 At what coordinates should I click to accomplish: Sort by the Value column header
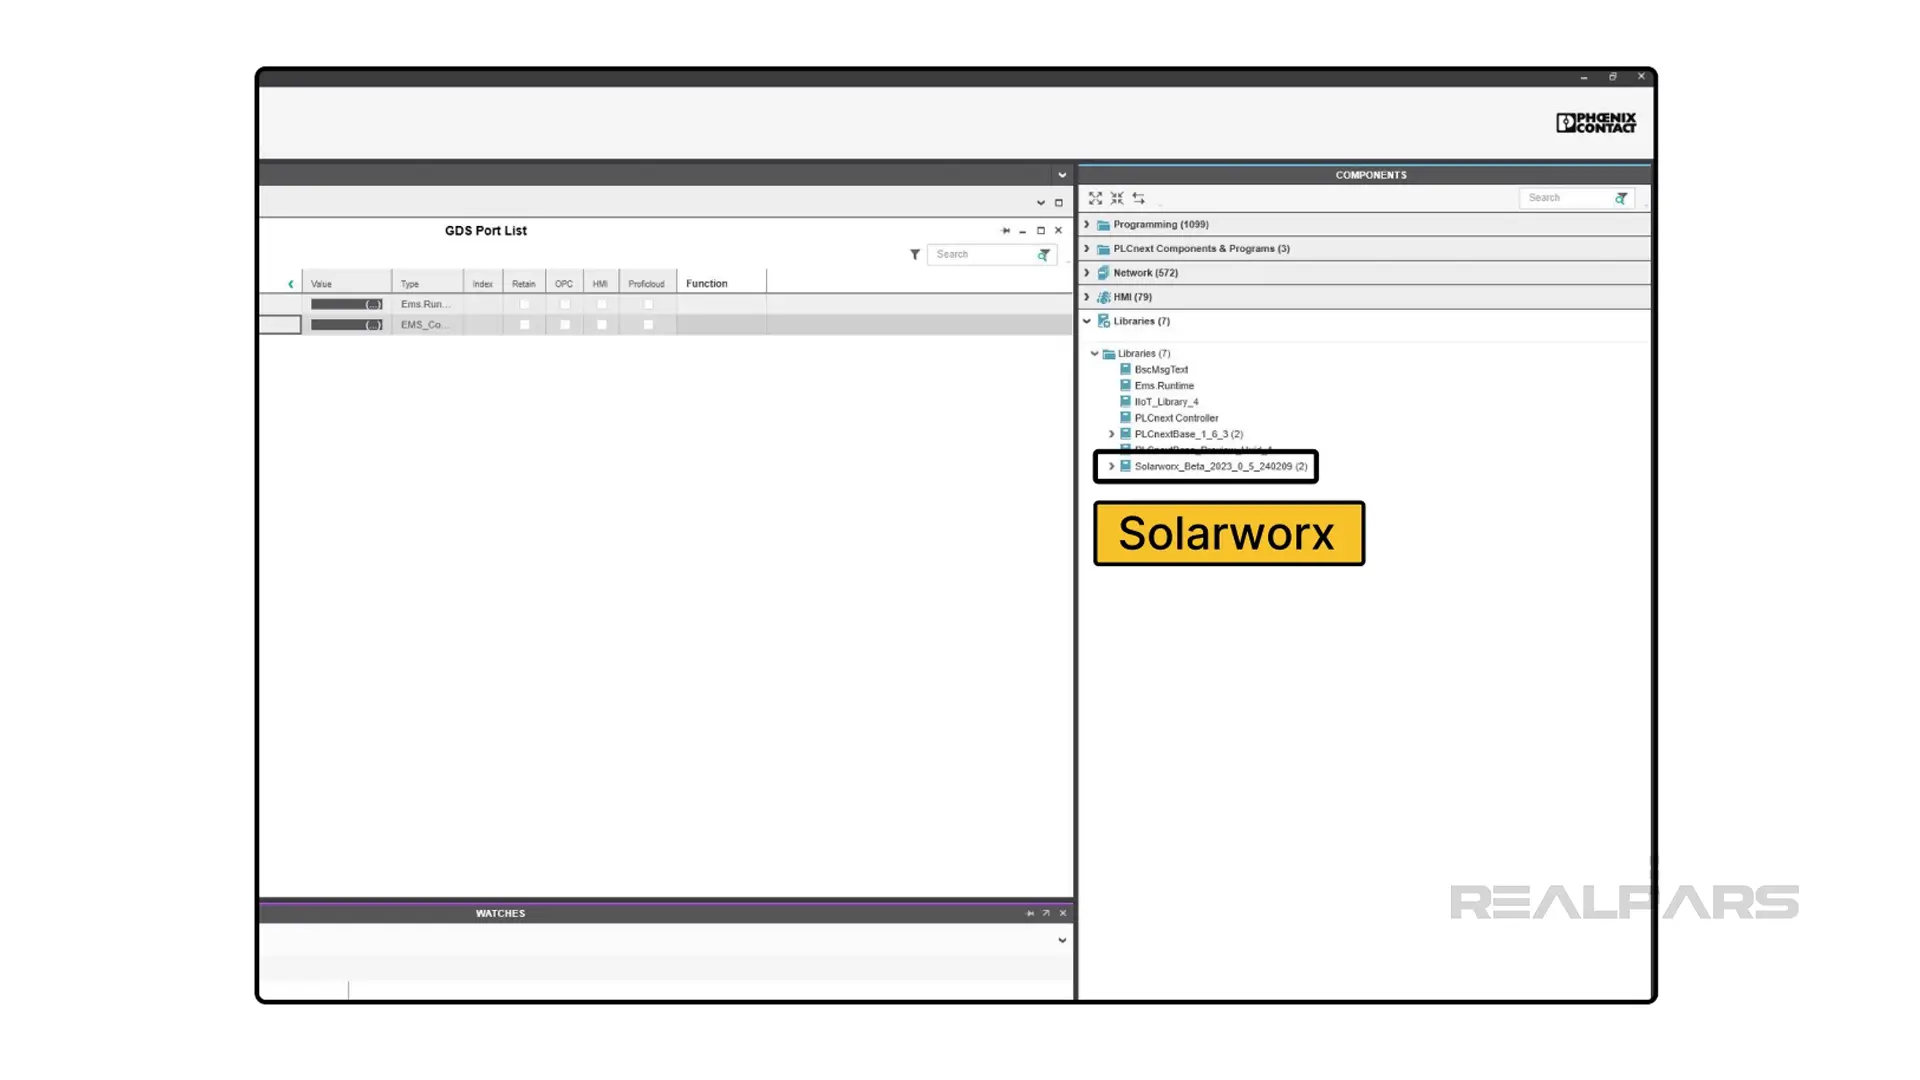coord(346,284)
